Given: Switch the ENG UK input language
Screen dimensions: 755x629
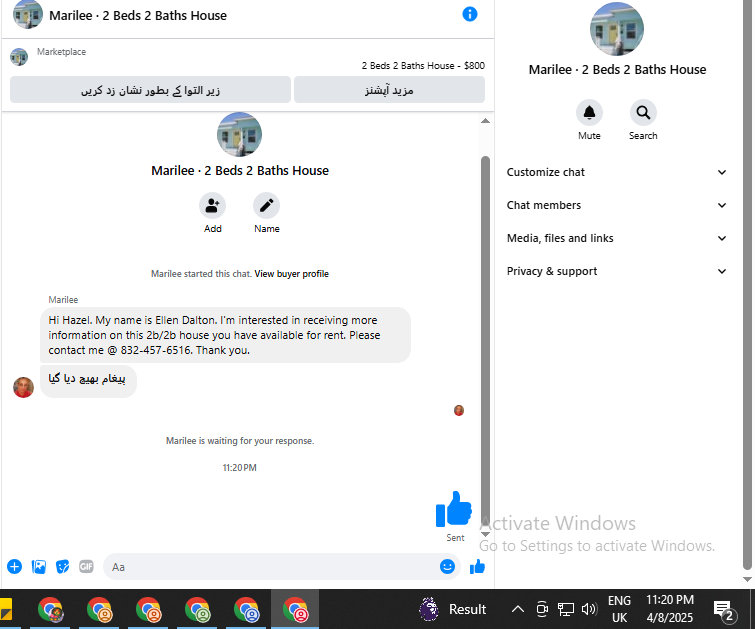Looking at the screenshot, I should (619, 609).
